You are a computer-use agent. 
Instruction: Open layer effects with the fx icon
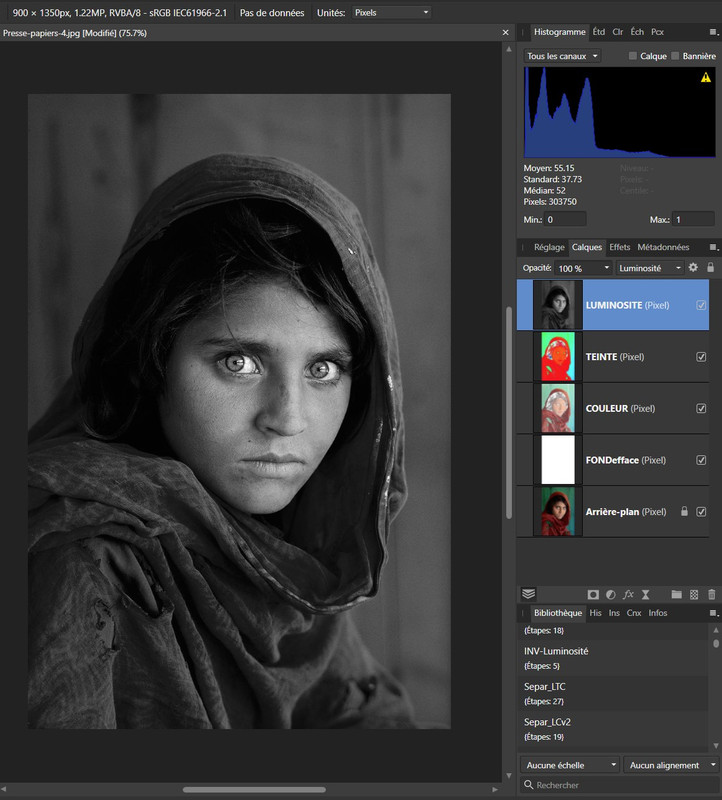(x=628, y=594)
